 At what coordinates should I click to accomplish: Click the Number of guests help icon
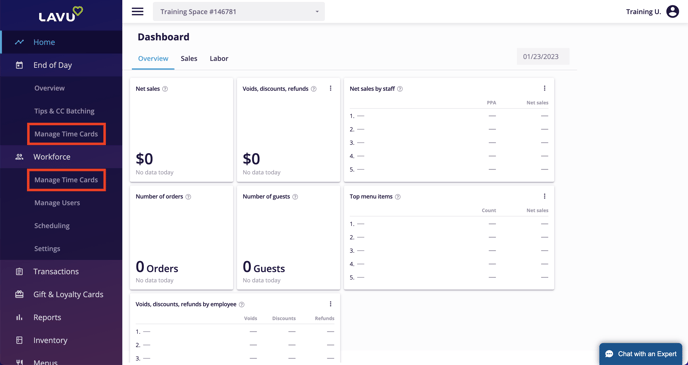click(x=295, y=197)
